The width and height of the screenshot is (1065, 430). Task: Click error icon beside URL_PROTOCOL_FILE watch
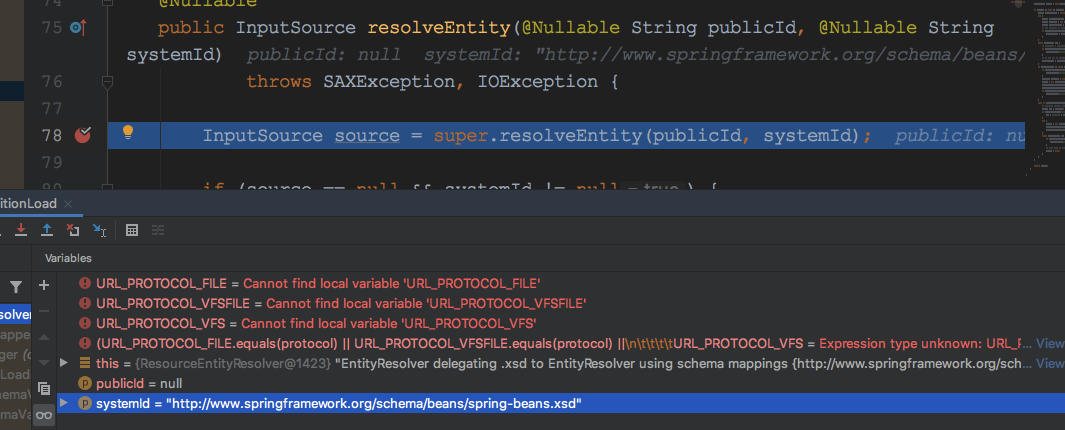[x=85, y=283]
